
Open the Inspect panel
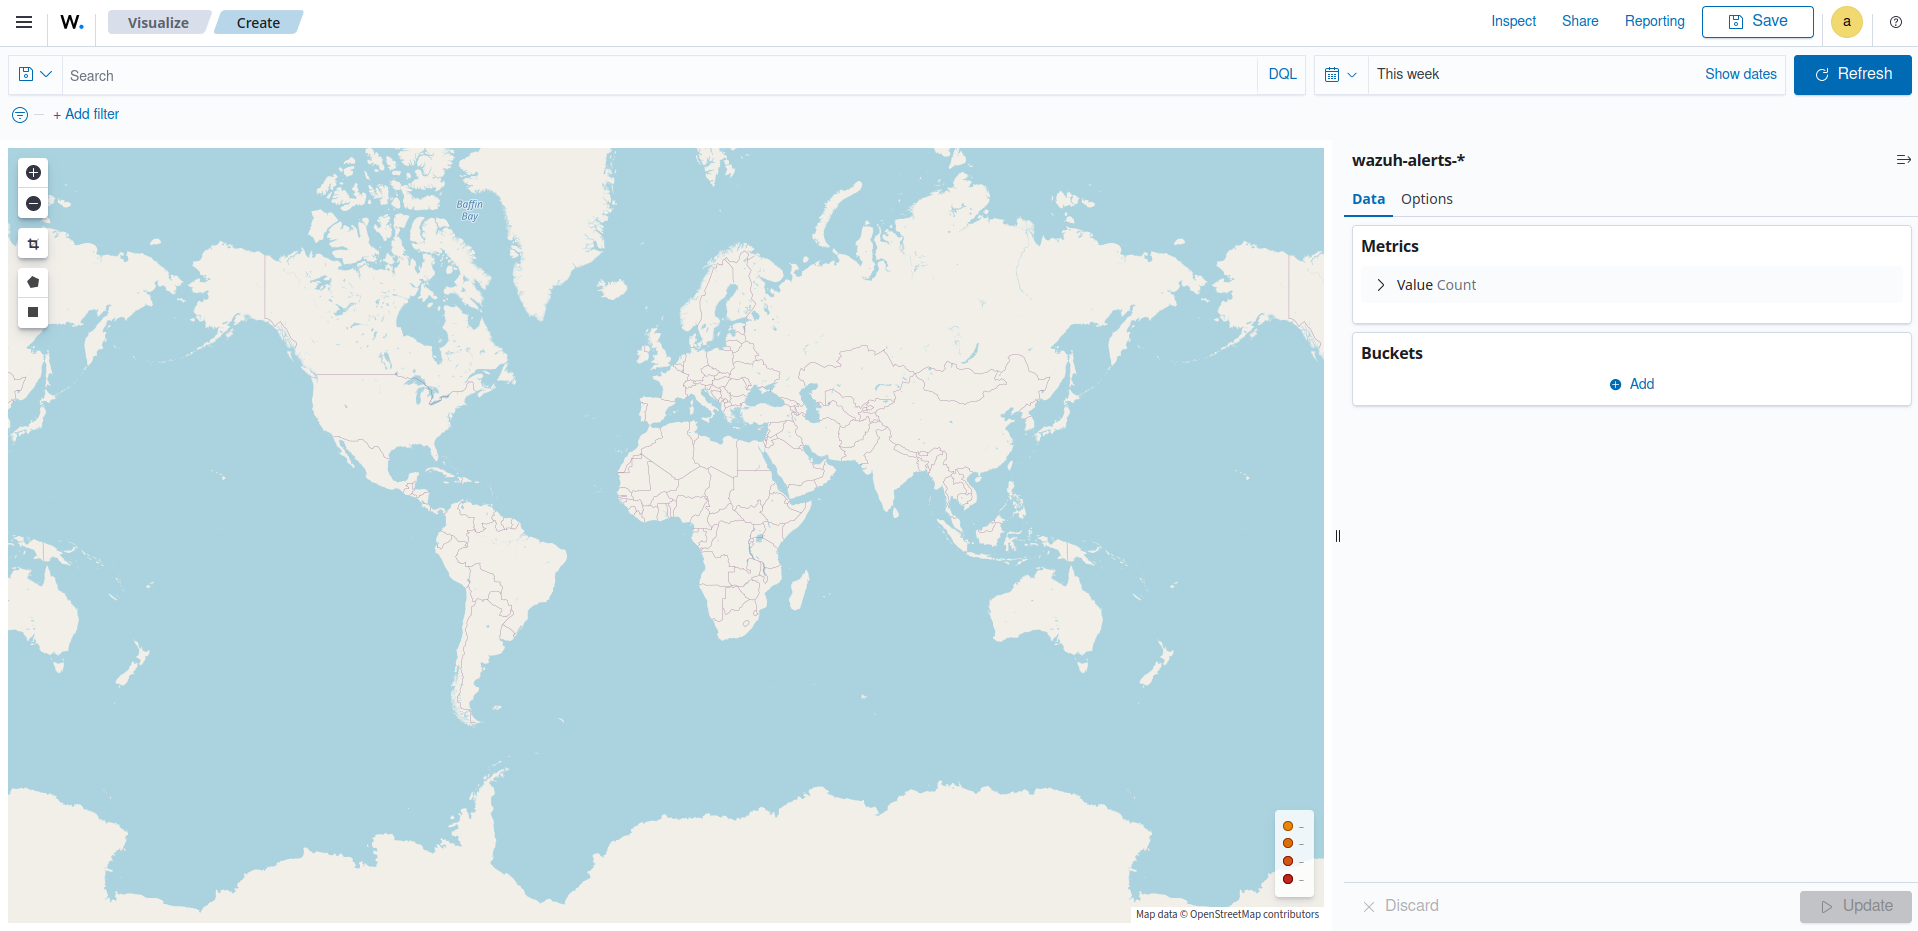pyautogui.click(x=1513, y=21)
